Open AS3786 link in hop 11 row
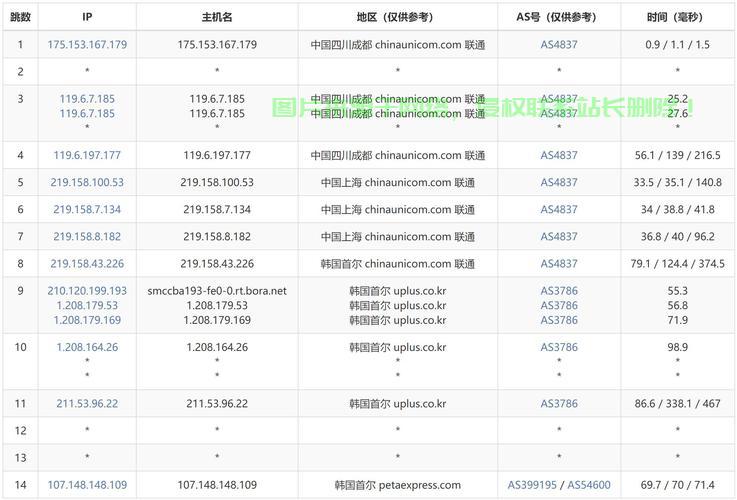This screenshot has width=737, height=500. pos(559,404)
